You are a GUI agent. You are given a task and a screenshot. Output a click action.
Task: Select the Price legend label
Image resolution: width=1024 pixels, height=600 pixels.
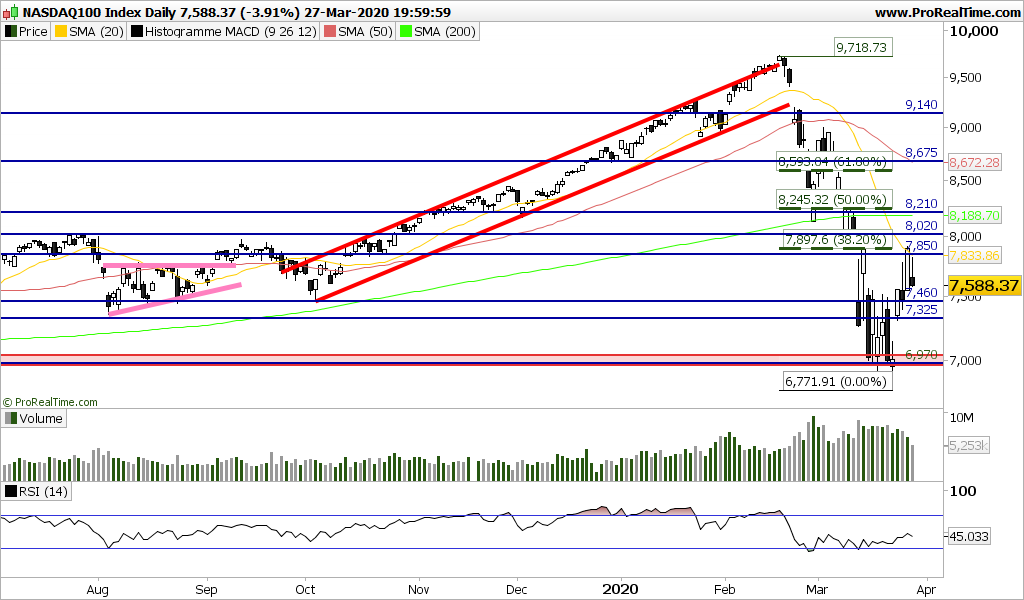point(33,31)
